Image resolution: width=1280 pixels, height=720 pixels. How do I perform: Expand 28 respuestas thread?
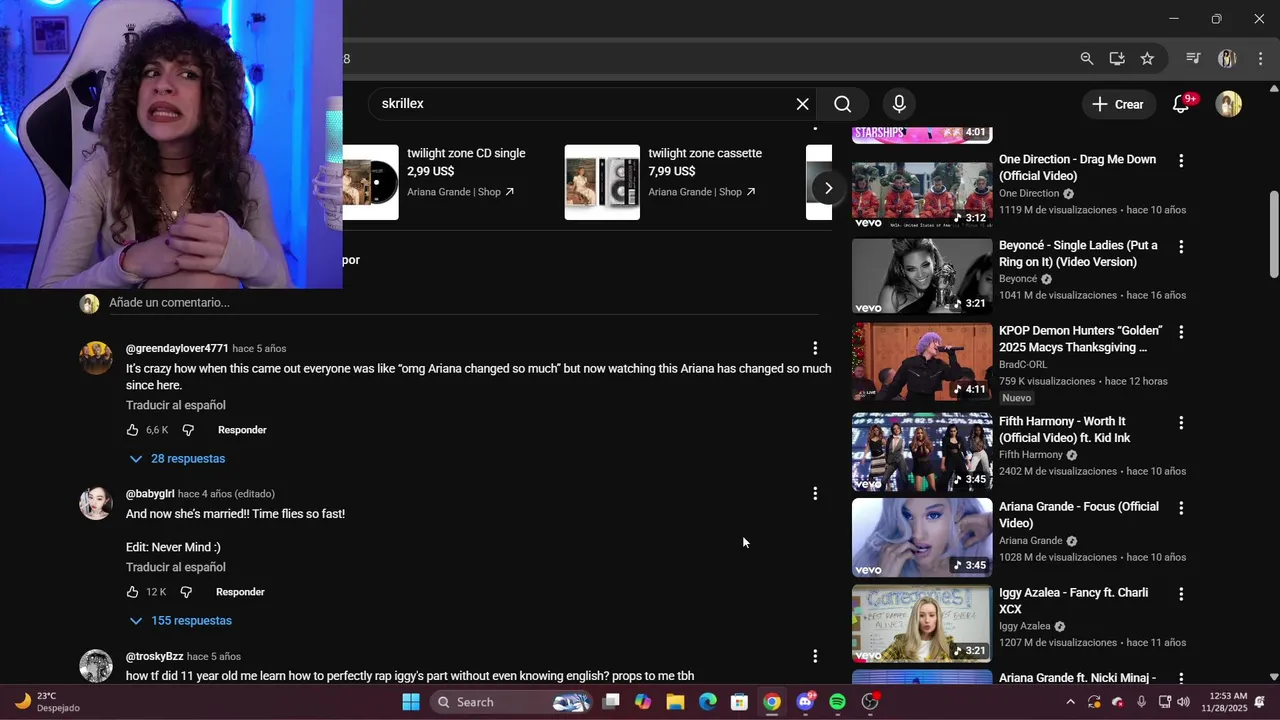(178, 459)
